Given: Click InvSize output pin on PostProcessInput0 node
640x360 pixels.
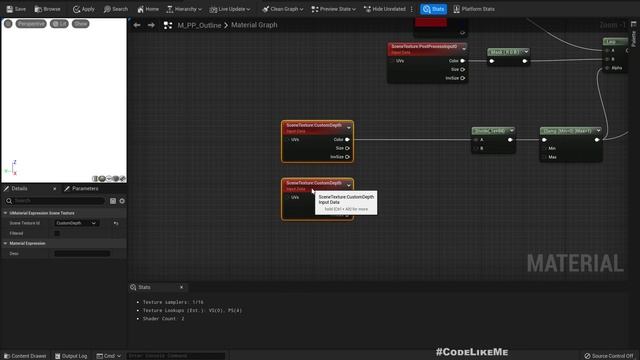Looking at the screenshot, I should (x=462, y=78).
